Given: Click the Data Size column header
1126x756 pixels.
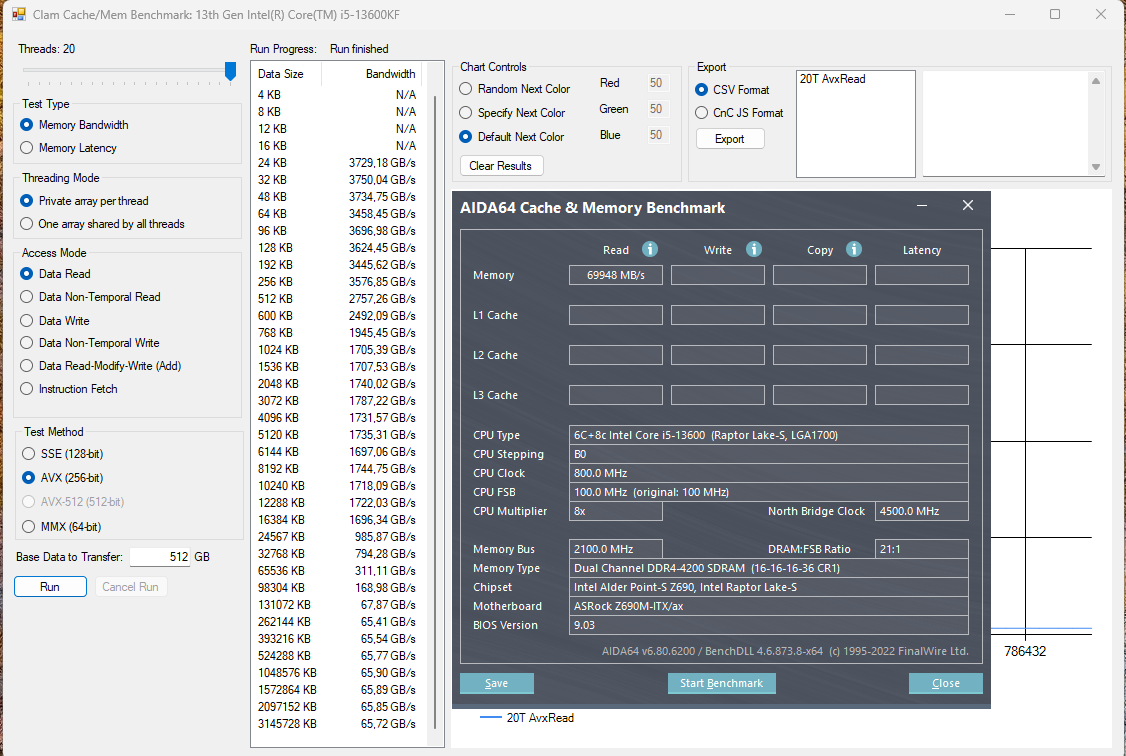Looking at the screenshot, I should point(286,74).
